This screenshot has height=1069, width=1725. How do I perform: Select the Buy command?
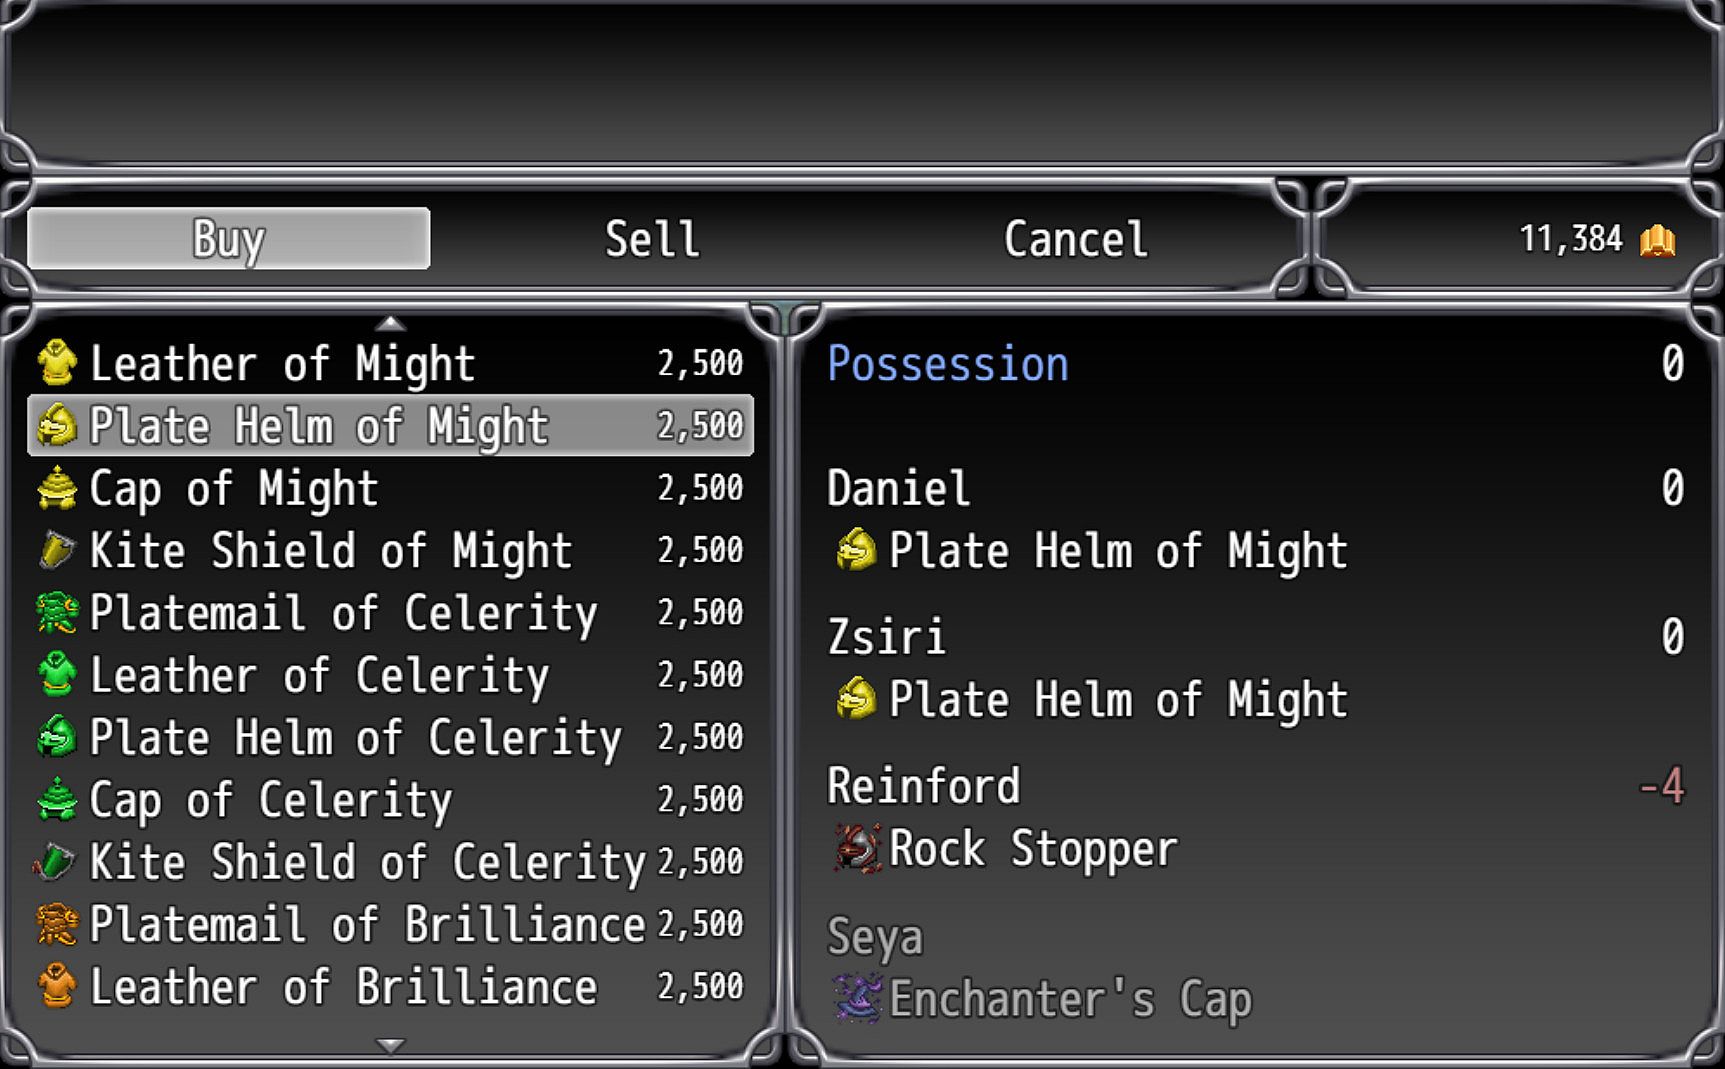[x=229, y=239]
